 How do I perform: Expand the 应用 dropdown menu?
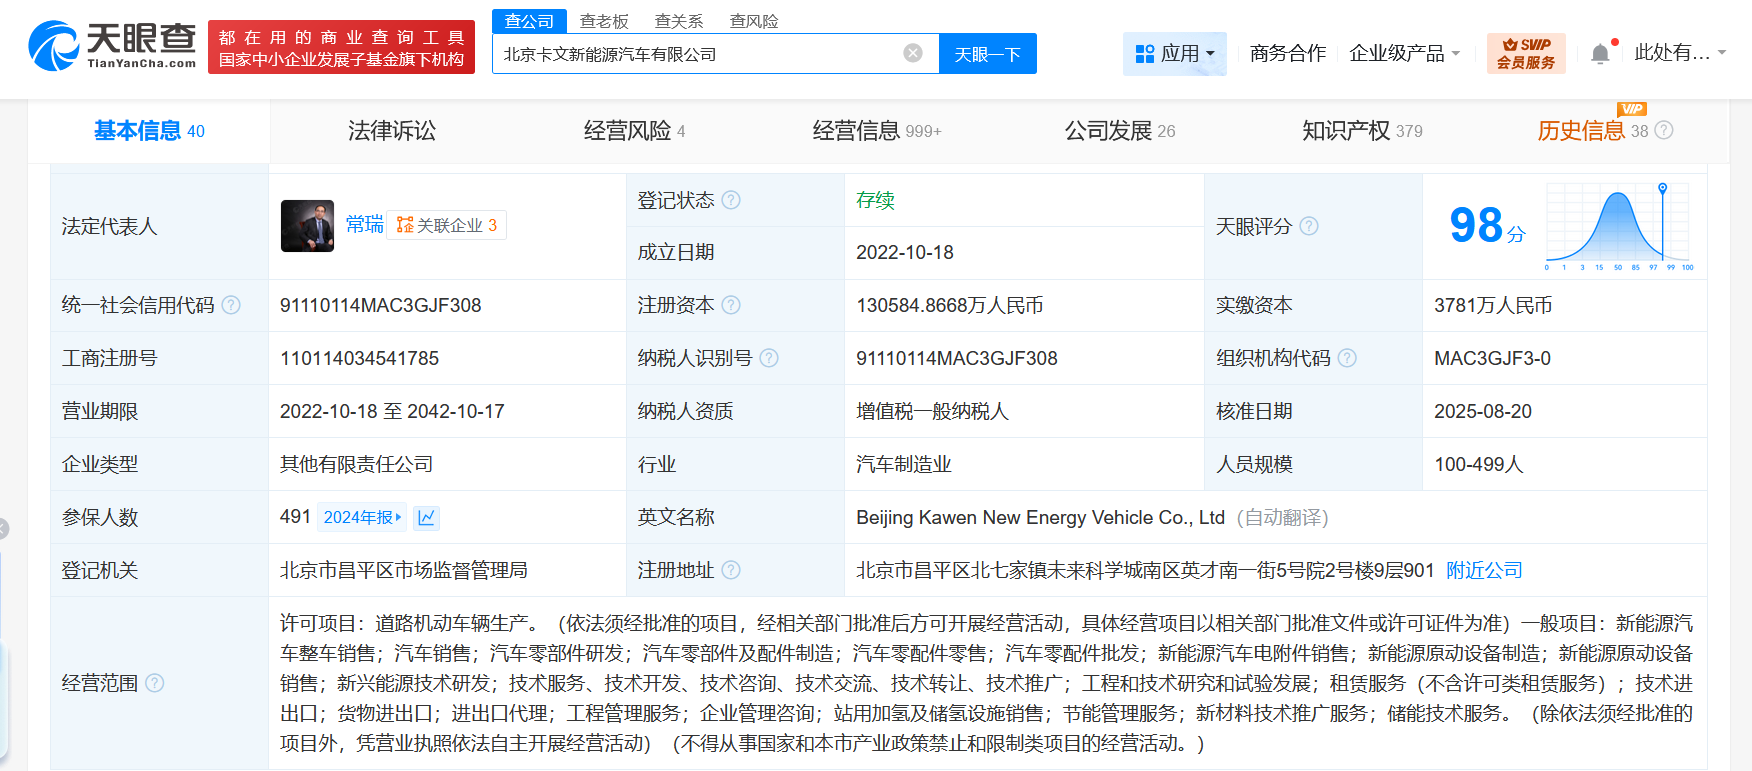click(1175, 53)
